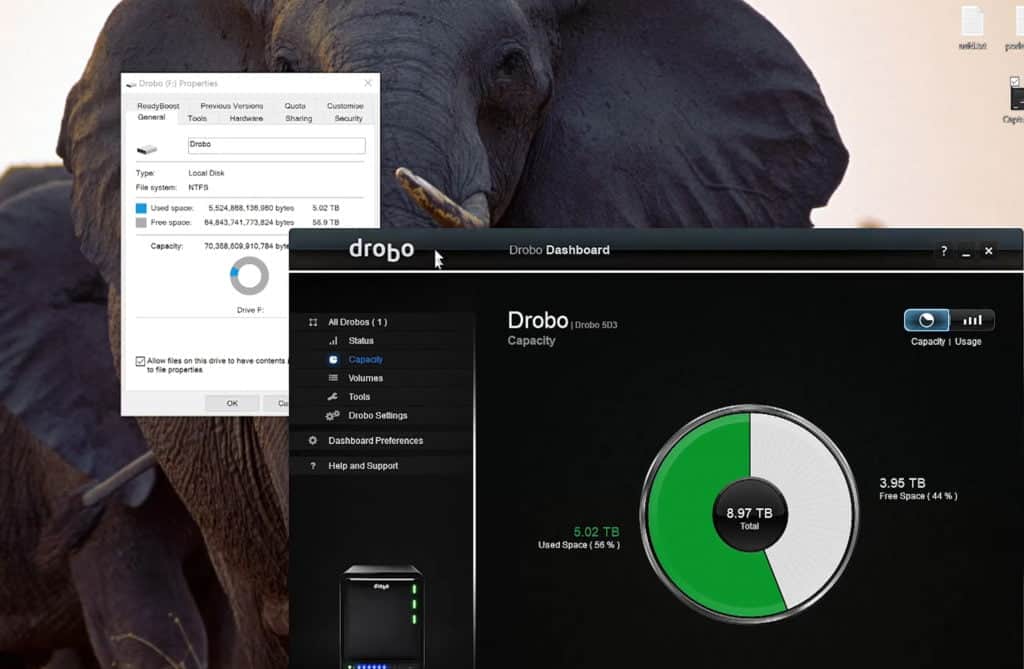Open Drobo Settings page label
The image size is (1024, 669).
click(377, 416)
